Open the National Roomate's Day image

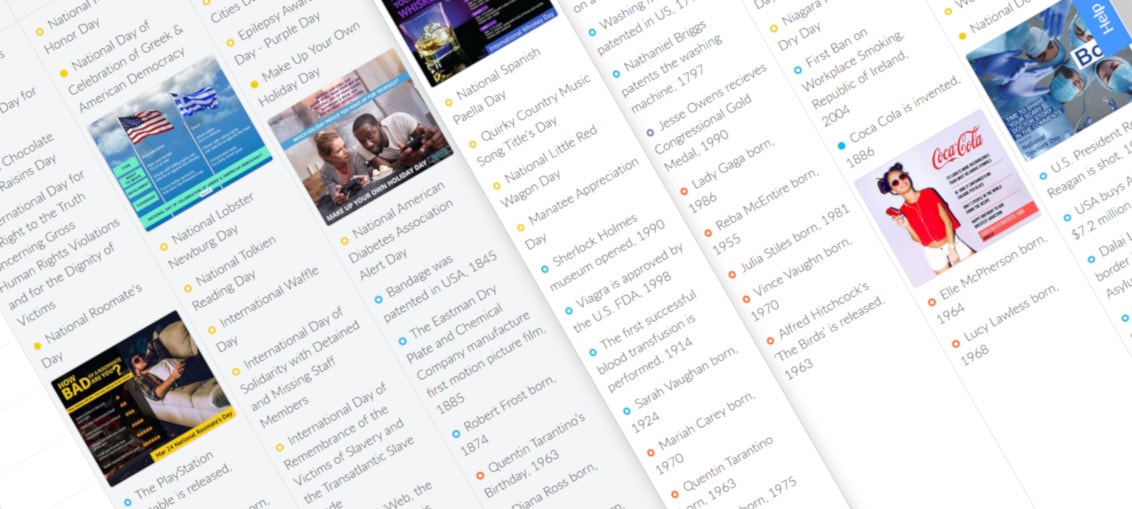pyautogui.click(x=144, y=399)
